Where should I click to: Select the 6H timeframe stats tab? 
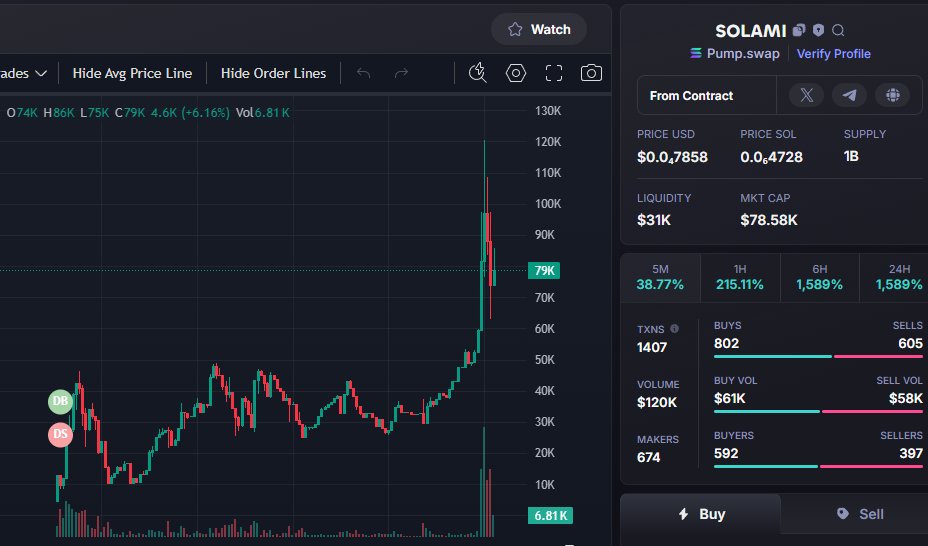point(819,277)
